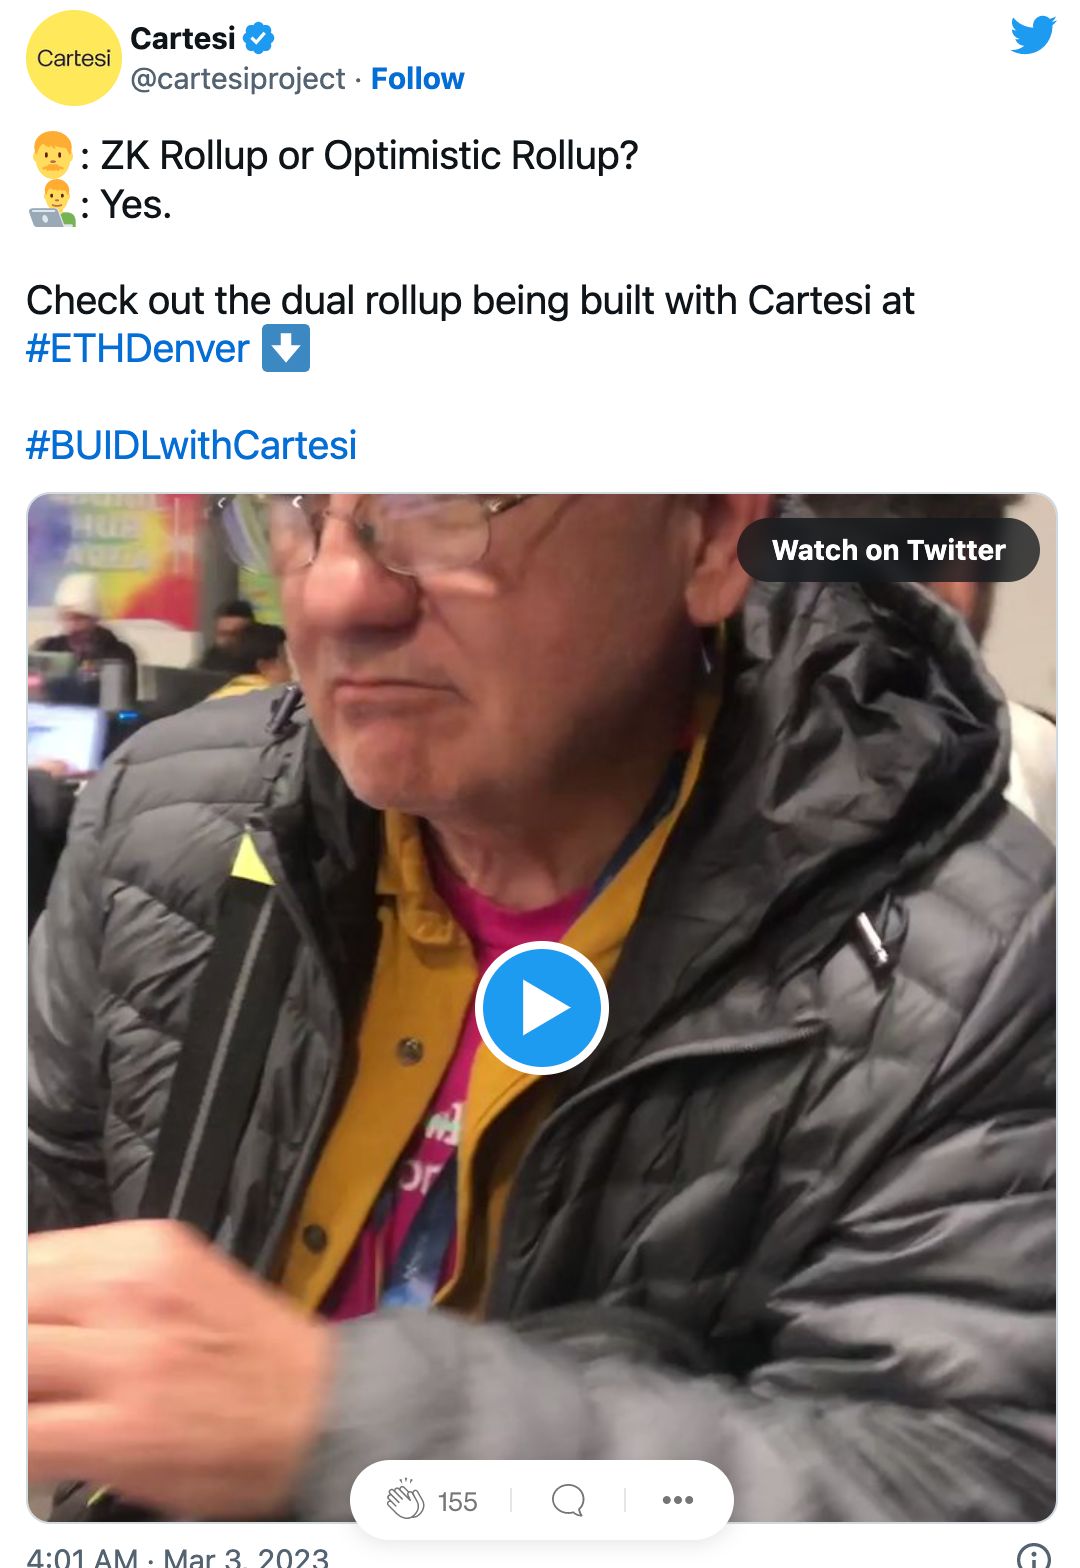Viewport: 1080px width, 1568px height.
Task: Clap for the tweet using the hands icon
Action: coord(405,1500)
